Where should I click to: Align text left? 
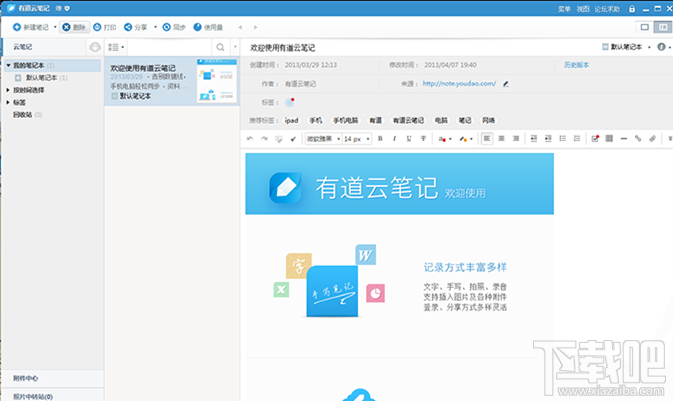tap(487, 139)
